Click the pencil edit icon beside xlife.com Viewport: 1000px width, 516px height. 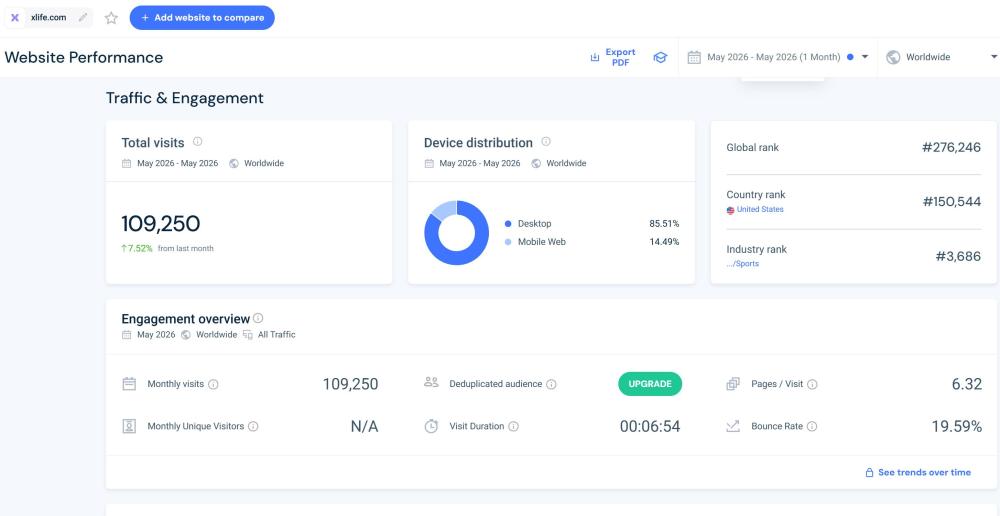(x=83, y=18)
